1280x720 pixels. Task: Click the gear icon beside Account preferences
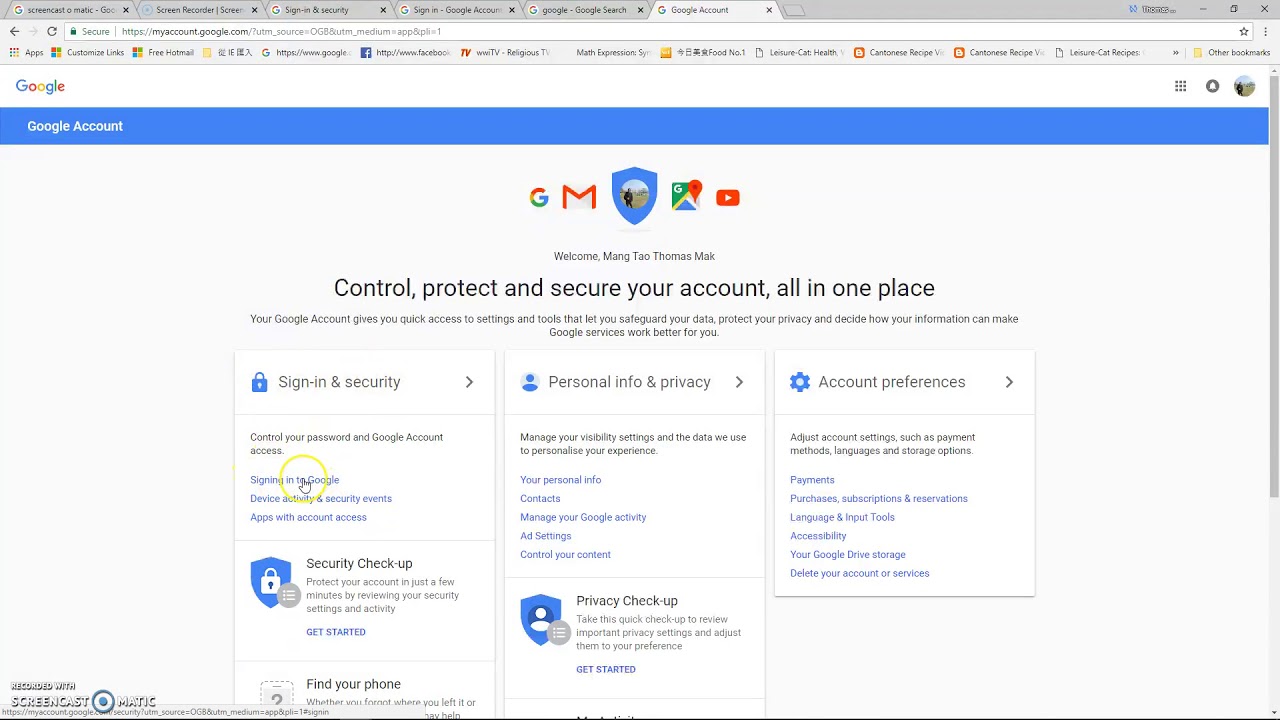point(800,382)
